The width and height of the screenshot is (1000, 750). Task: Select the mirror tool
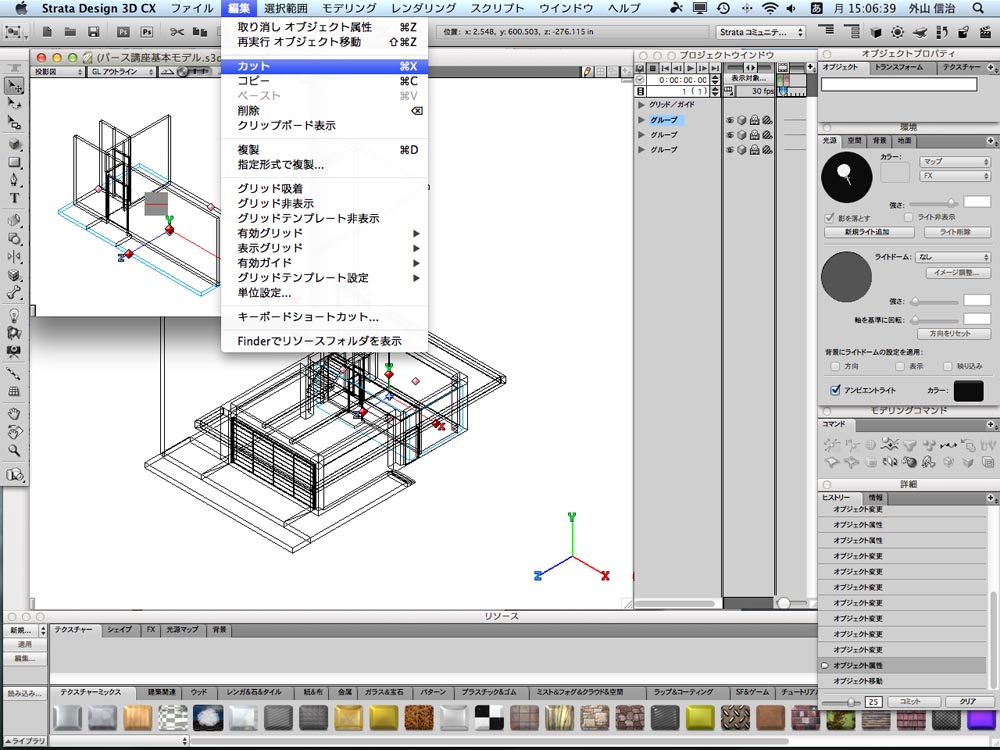[x=14, y=256]
